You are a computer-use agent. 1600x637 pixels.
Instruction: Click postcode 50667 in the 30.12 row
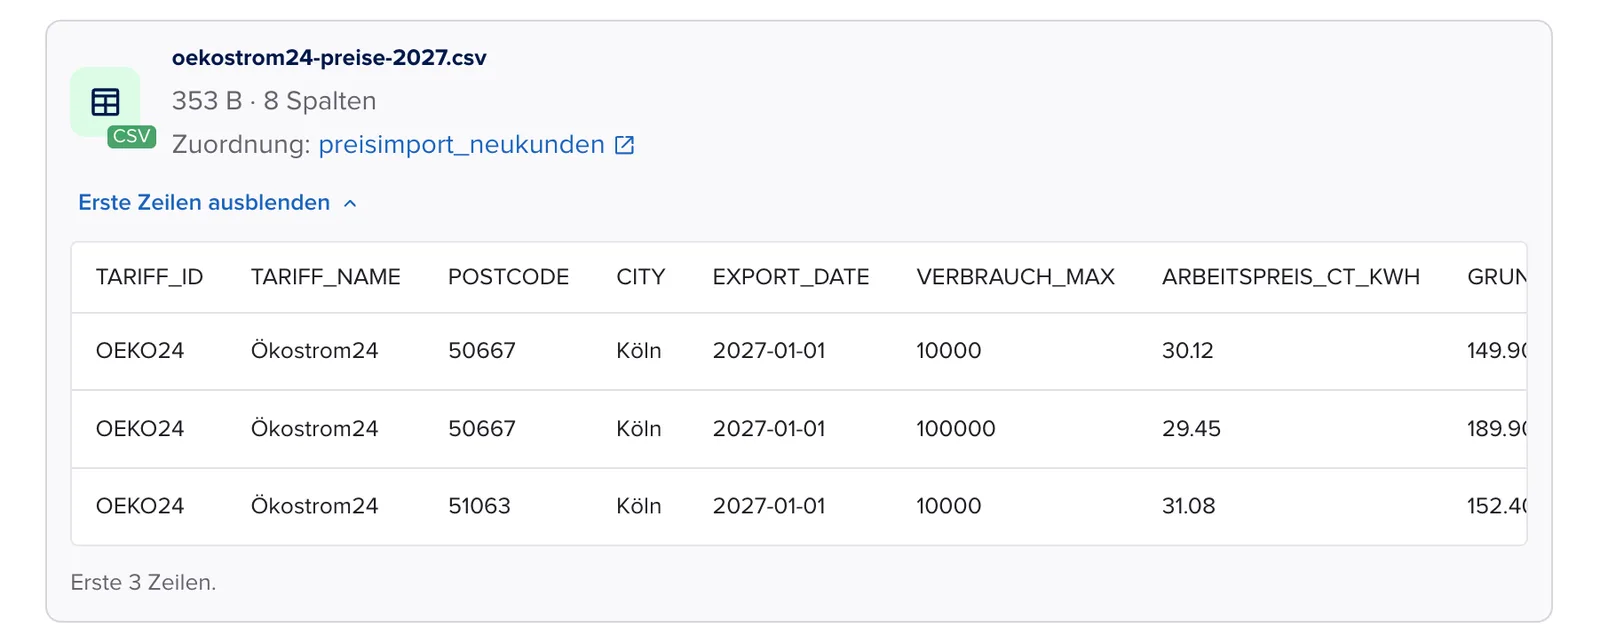pos(482,351)
